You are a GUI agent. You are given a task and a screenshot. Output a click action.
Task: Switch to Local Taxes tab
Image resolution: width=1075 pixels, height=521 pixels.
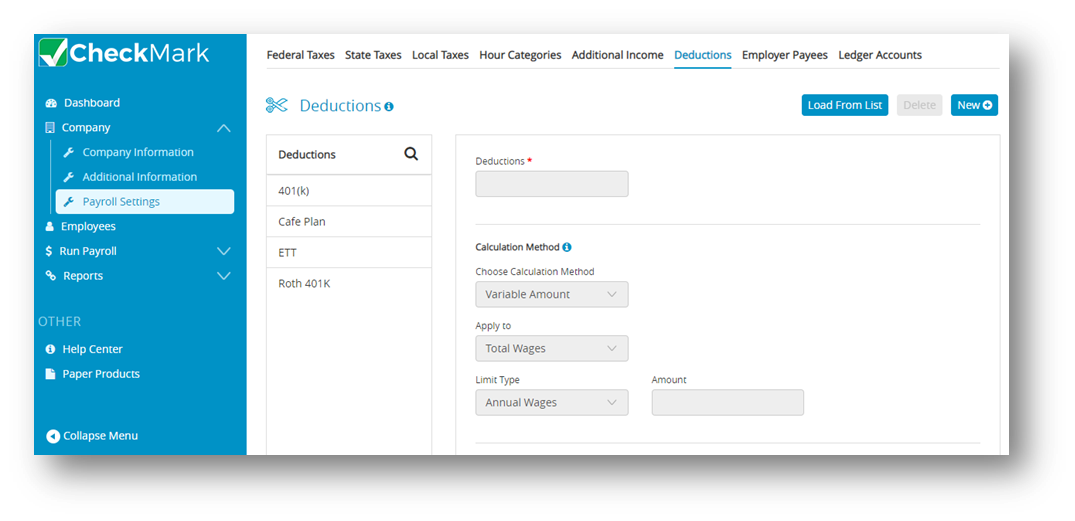(440, 55)
